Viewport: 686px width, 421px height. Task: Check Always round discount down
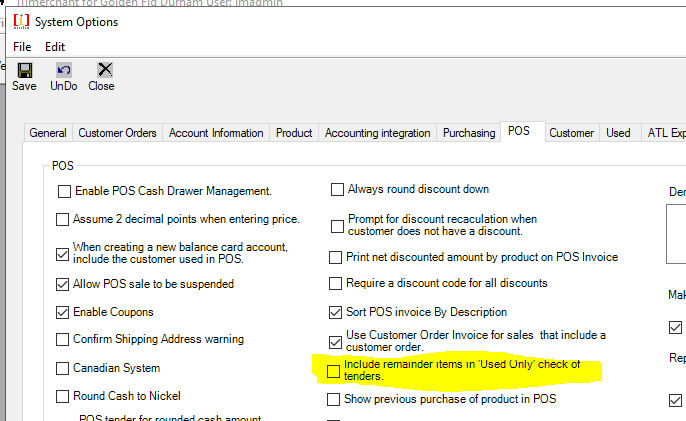click(337, 189)
